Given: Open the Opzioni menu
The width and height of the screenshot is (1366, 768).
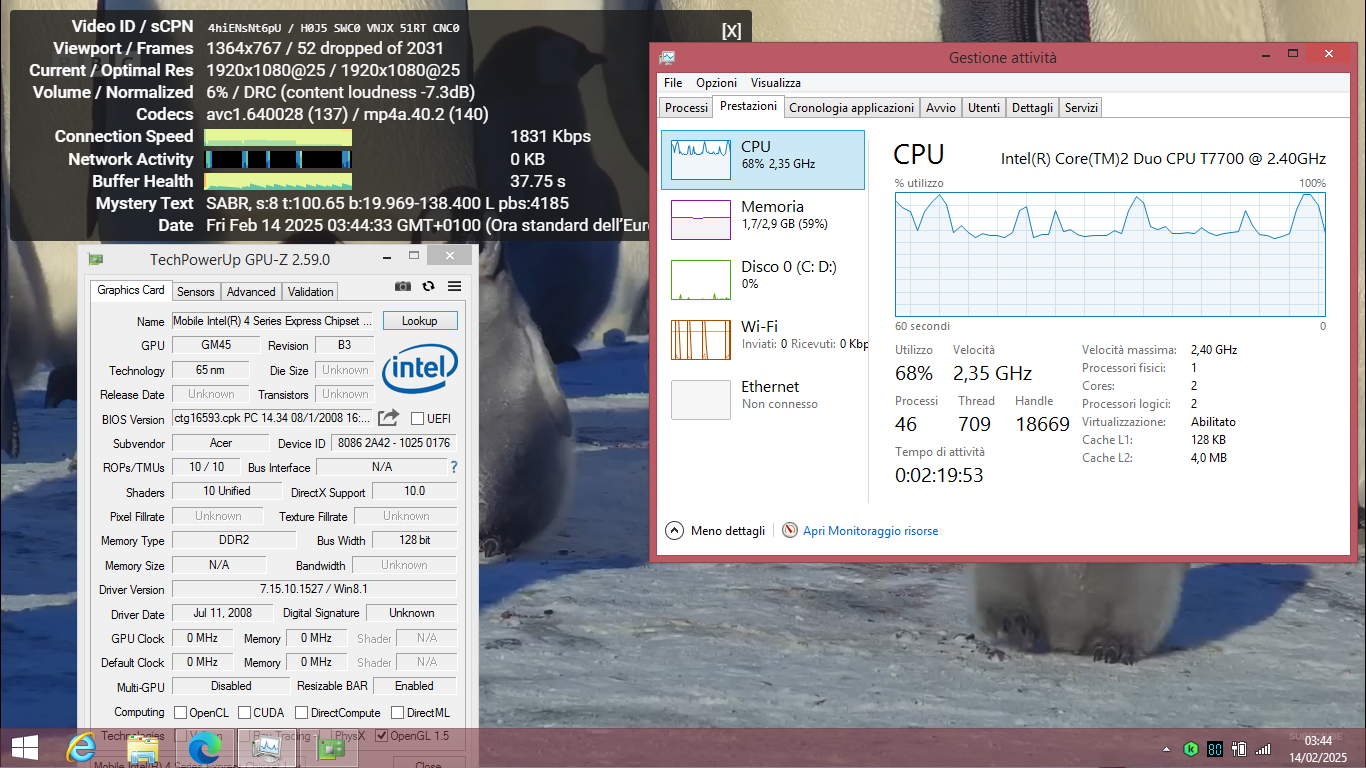Looking at the screenshot, I should [716, 83].
